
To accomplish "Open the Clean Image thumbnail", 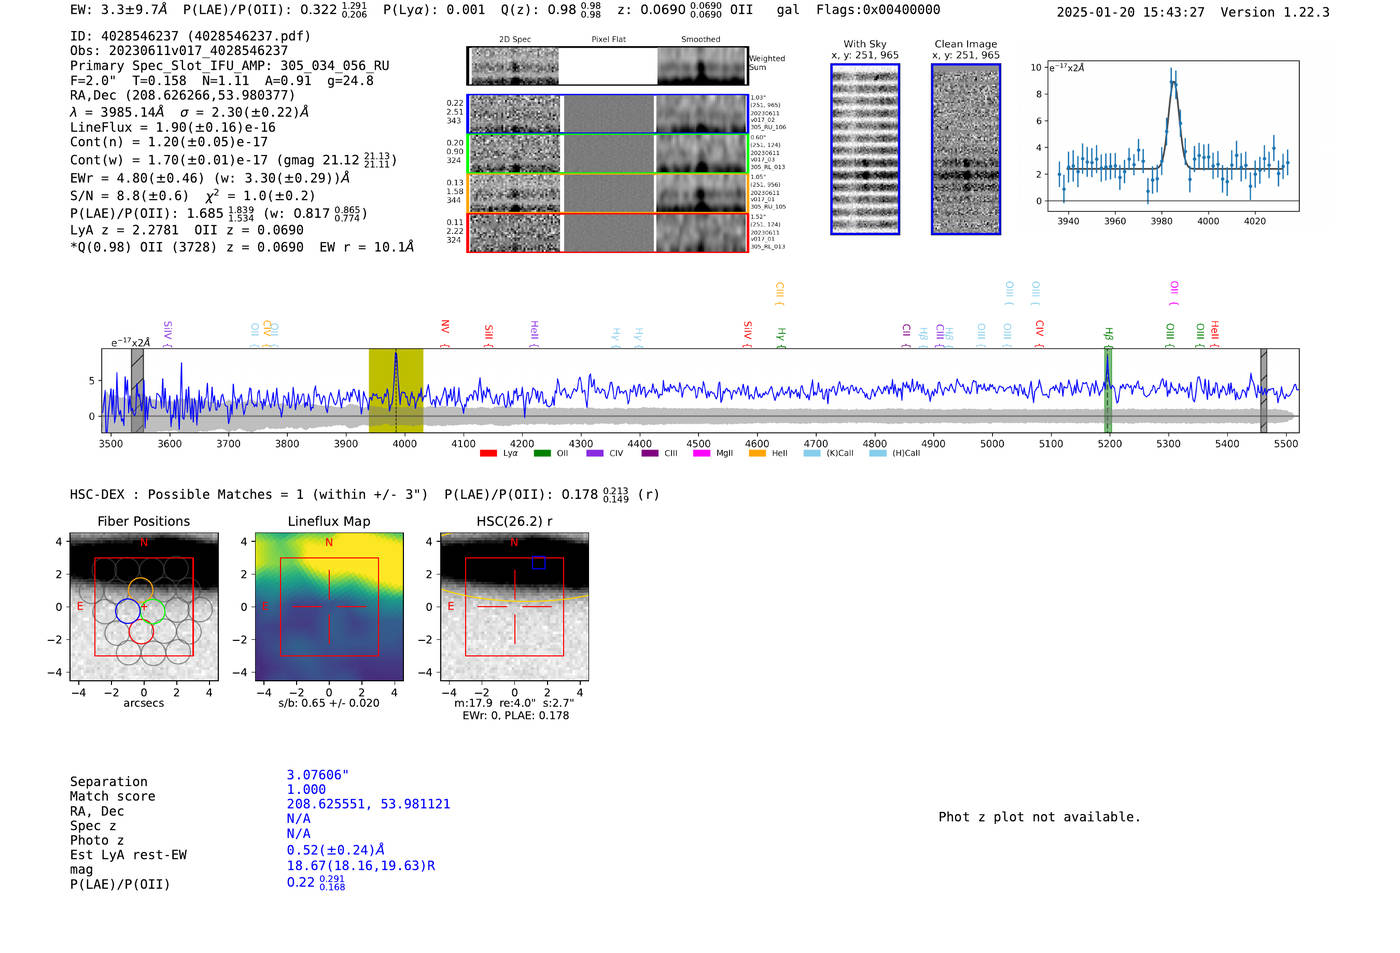I will tap(965, 149).
